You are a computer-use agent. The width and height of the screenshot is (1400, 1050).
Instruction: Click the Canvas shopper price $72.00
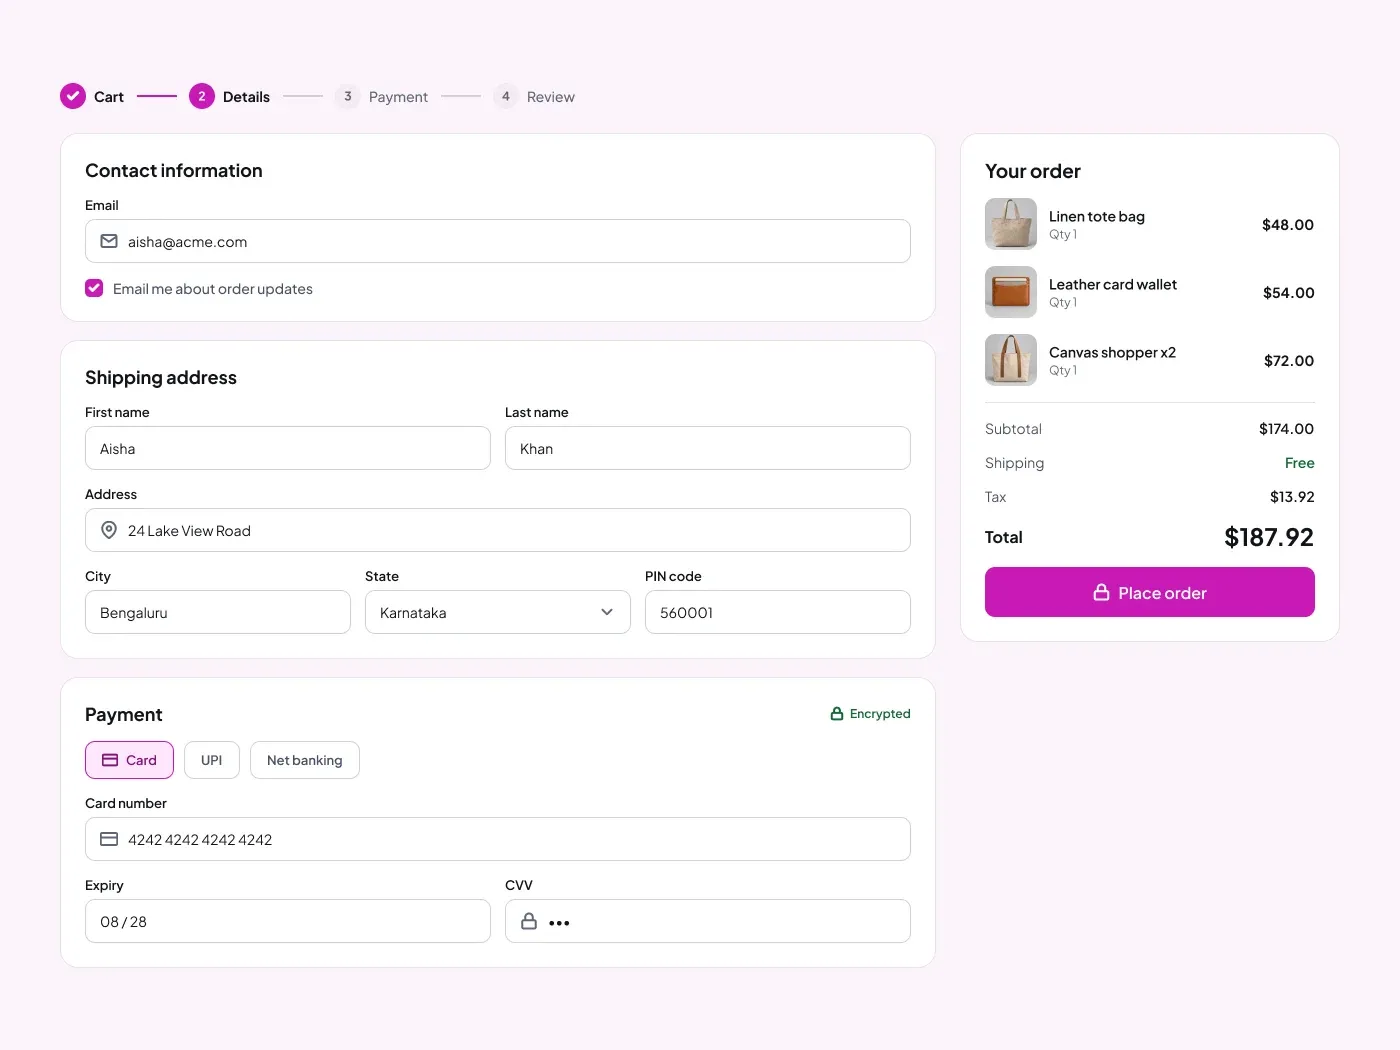point(1289,361)
